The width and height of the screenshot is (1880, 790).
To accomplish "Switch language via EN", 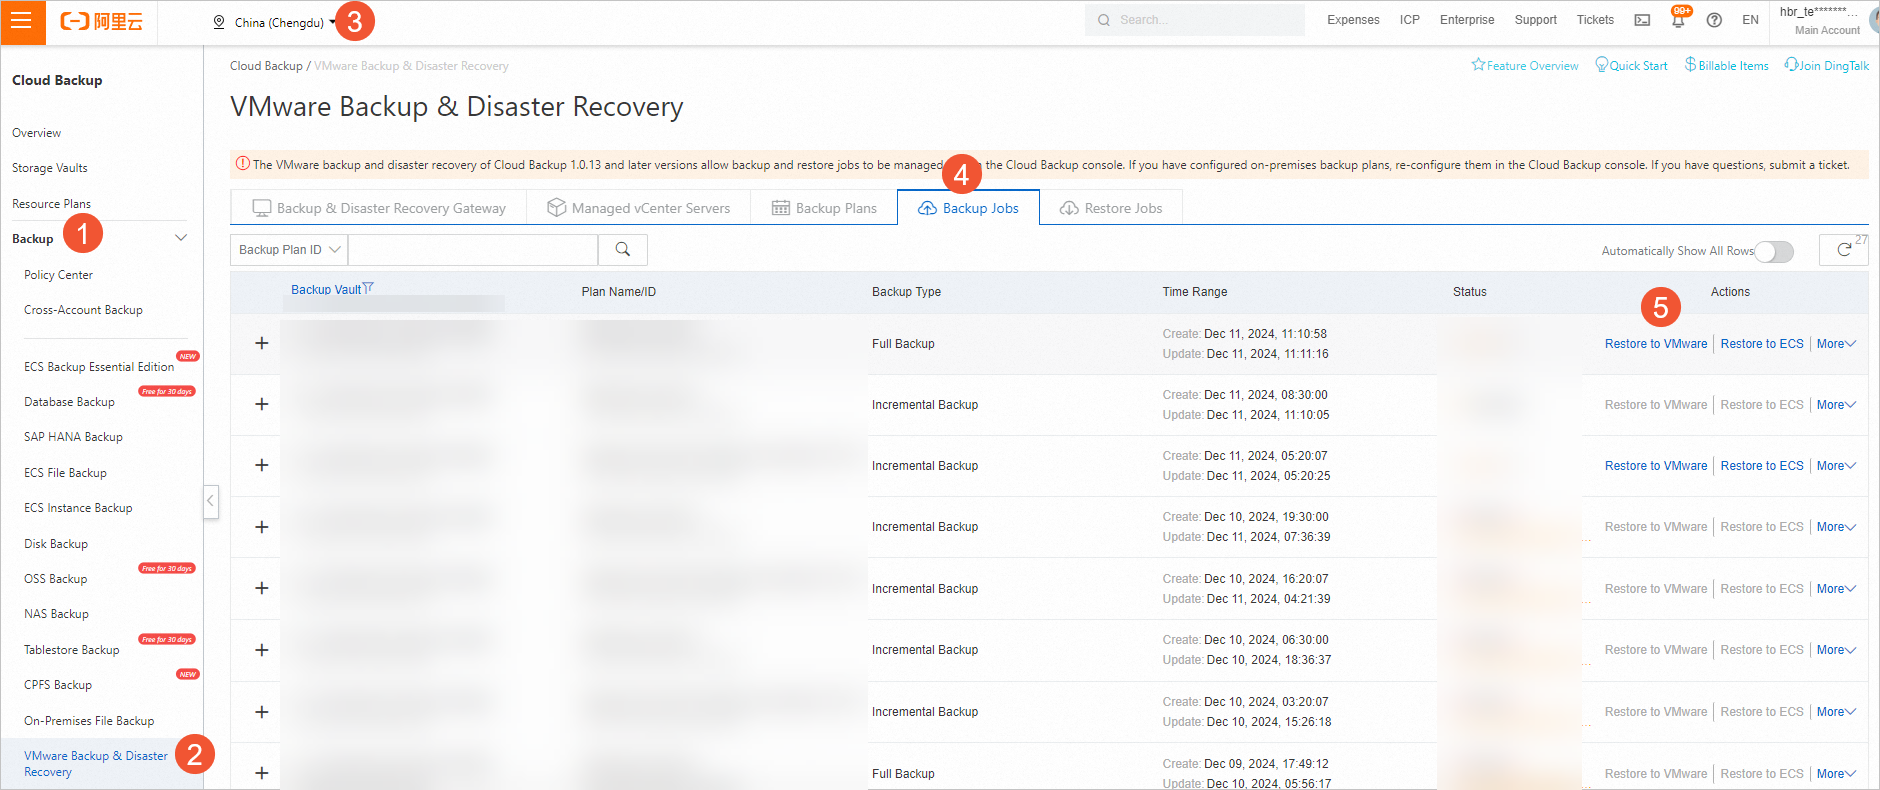I will 1750,20.
